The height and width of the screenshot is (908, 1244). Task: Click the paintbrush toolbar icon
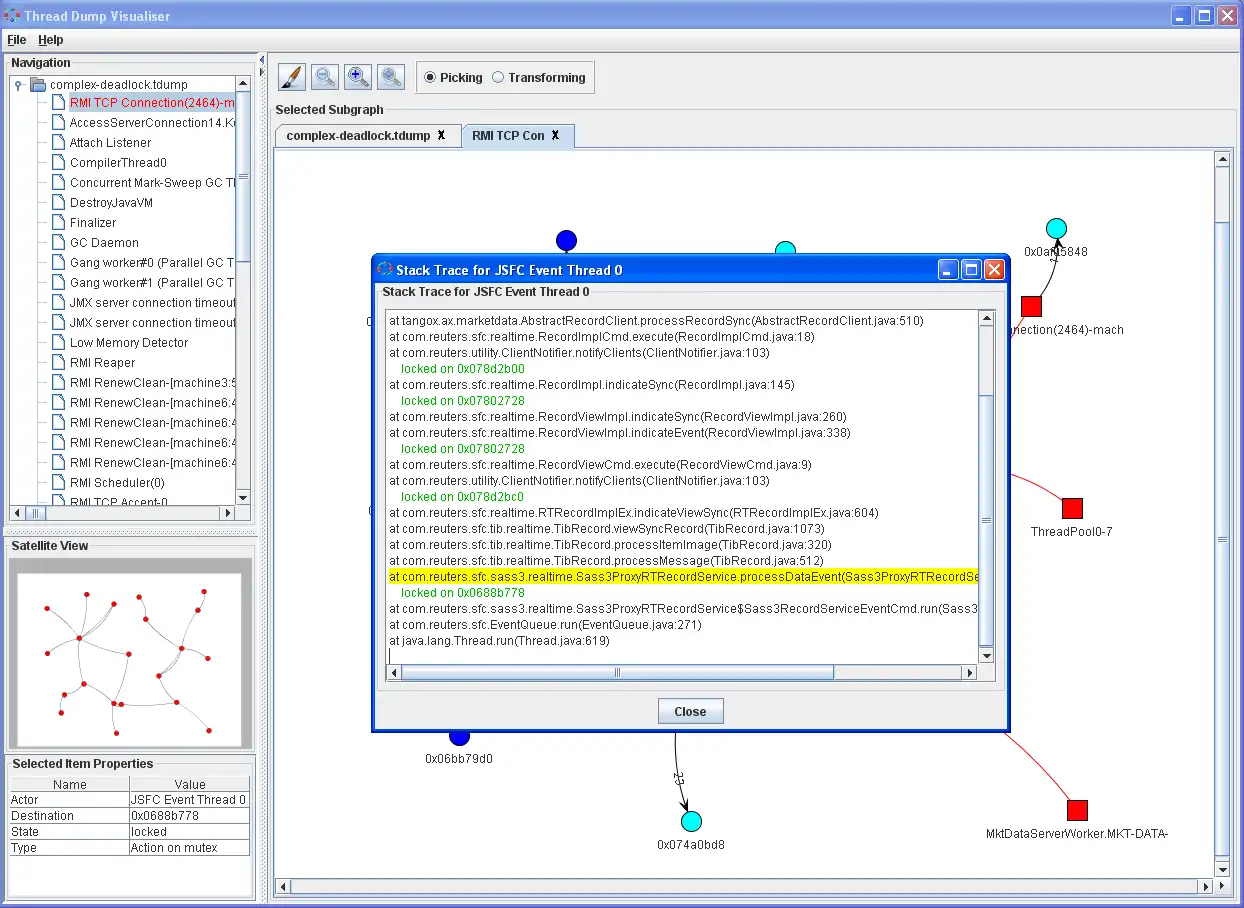292,77
